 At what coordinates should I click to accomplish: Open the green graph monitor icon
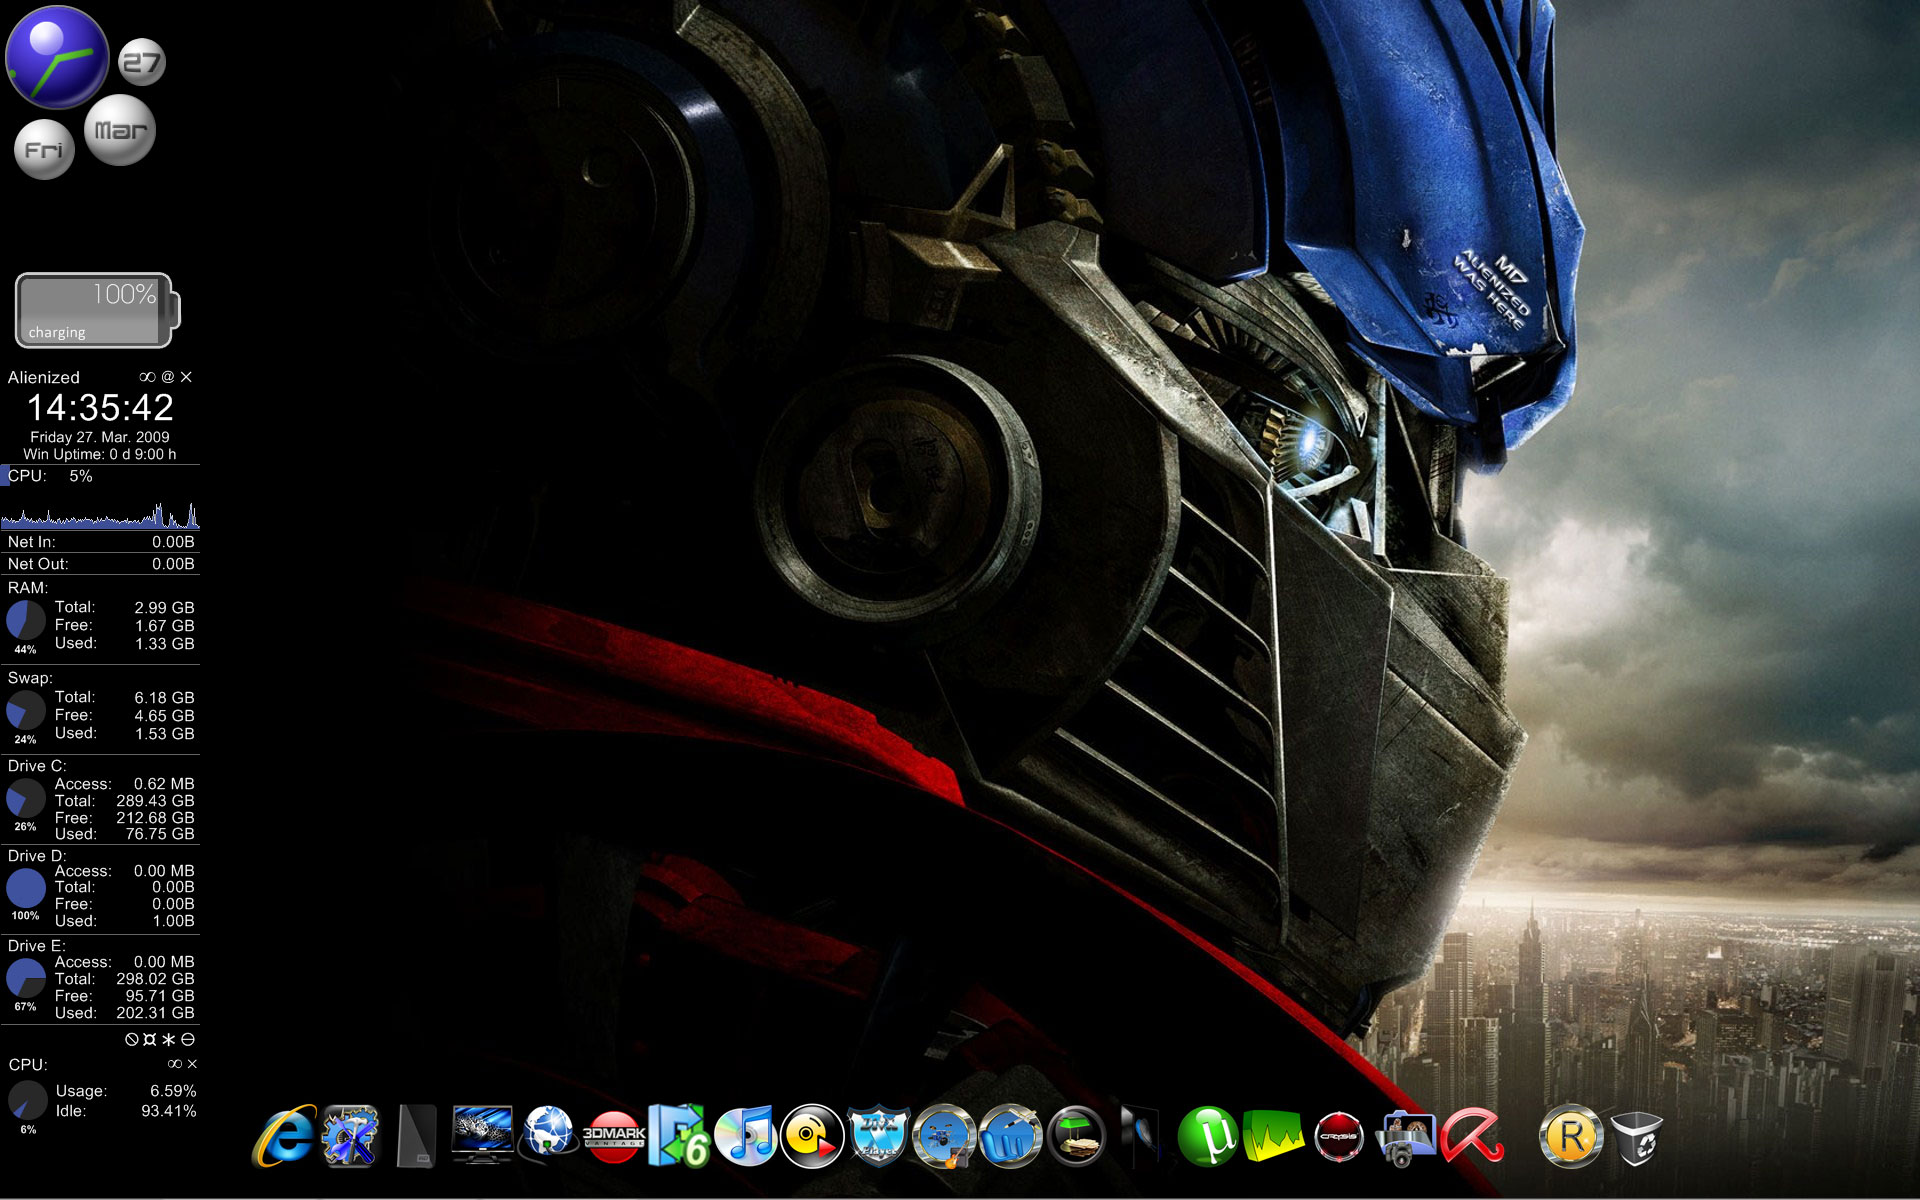click(1273, 1136)
